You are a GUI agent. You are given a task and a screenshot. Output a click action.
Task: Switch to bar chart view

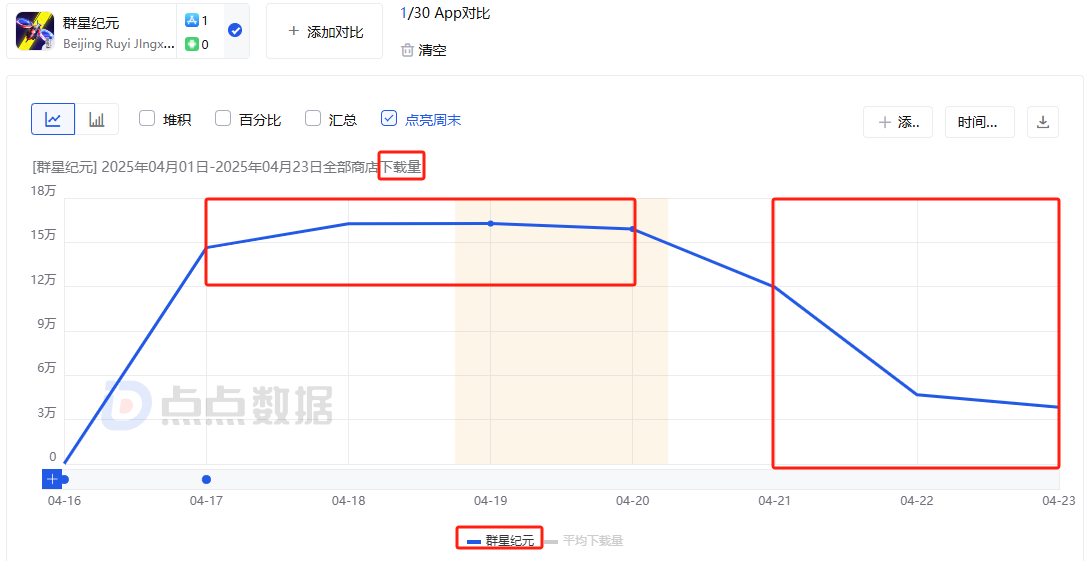point(97,119)
